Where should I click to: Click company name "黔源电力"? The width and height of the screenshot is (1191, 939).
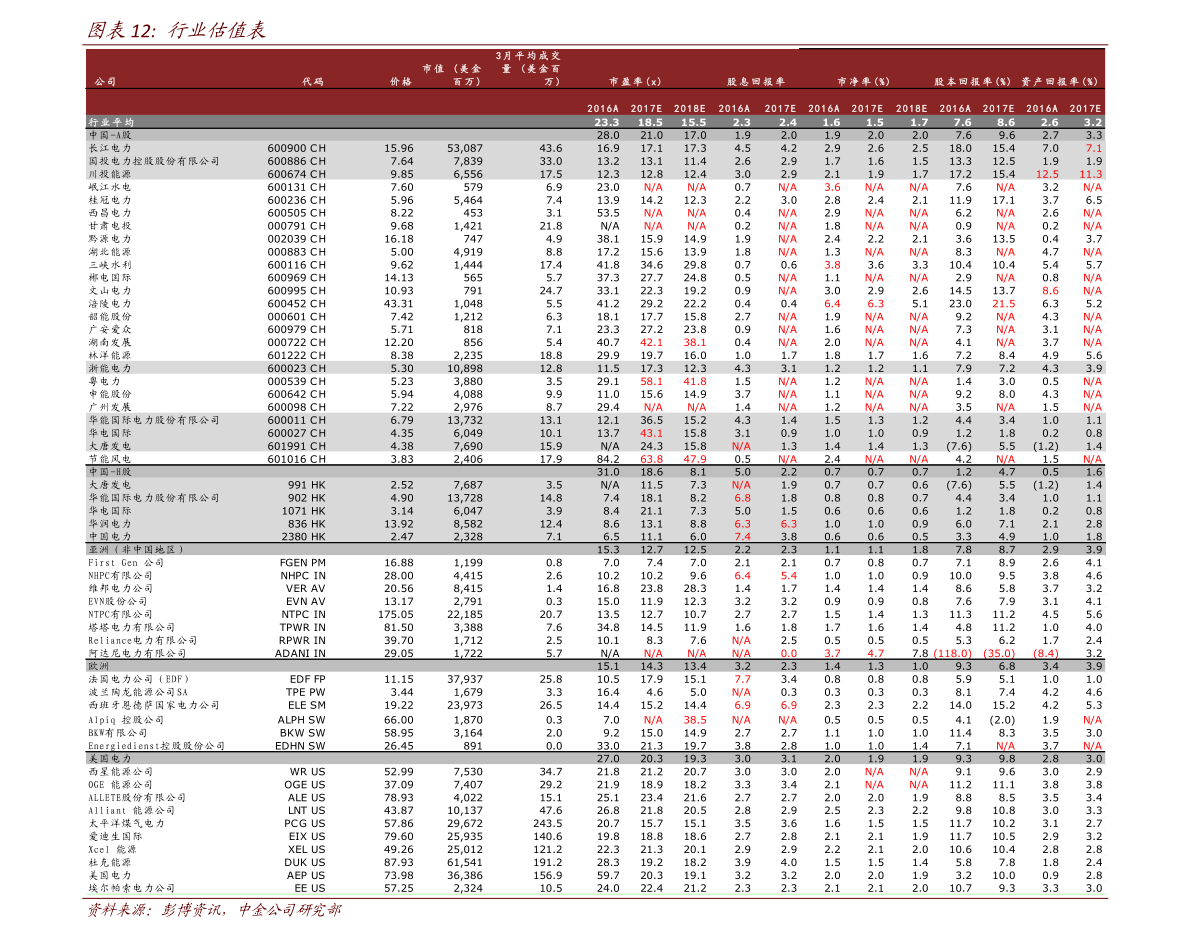[110, 239]
